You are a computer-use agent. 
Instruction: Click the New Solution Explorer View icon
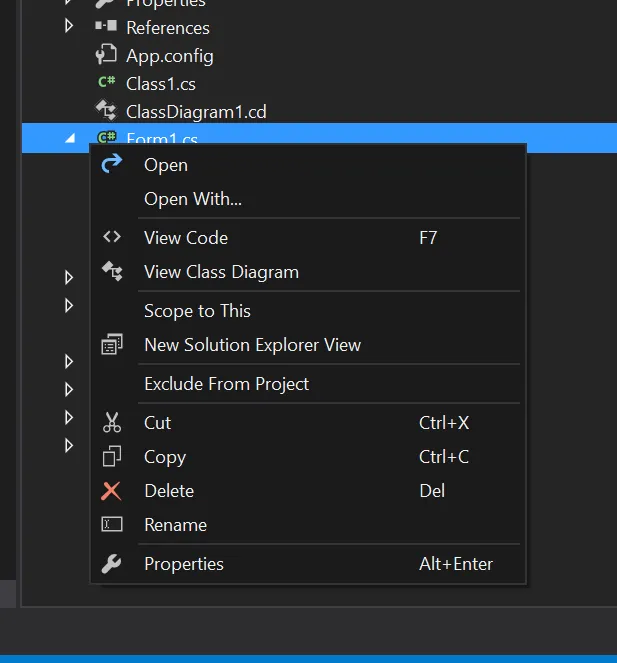(112, 345)
